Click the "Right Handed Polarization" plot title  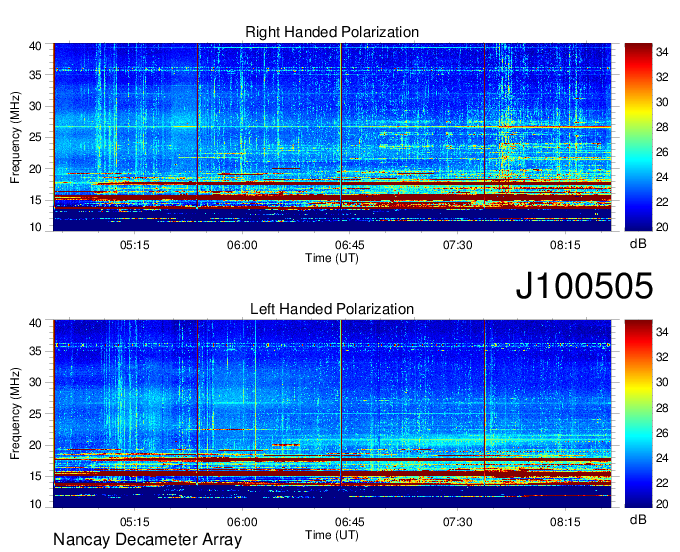coord(332,32)
